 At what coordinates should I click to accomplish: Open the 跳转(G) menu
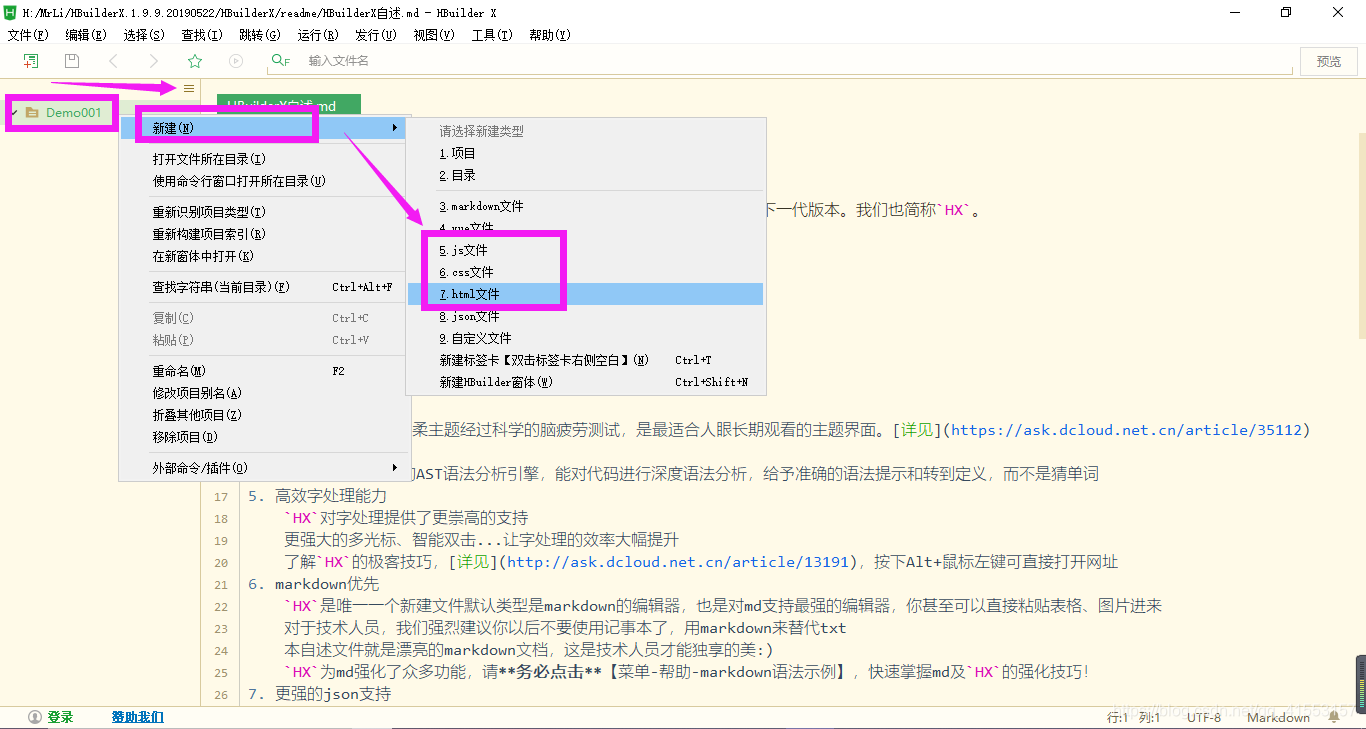[260, 35]
